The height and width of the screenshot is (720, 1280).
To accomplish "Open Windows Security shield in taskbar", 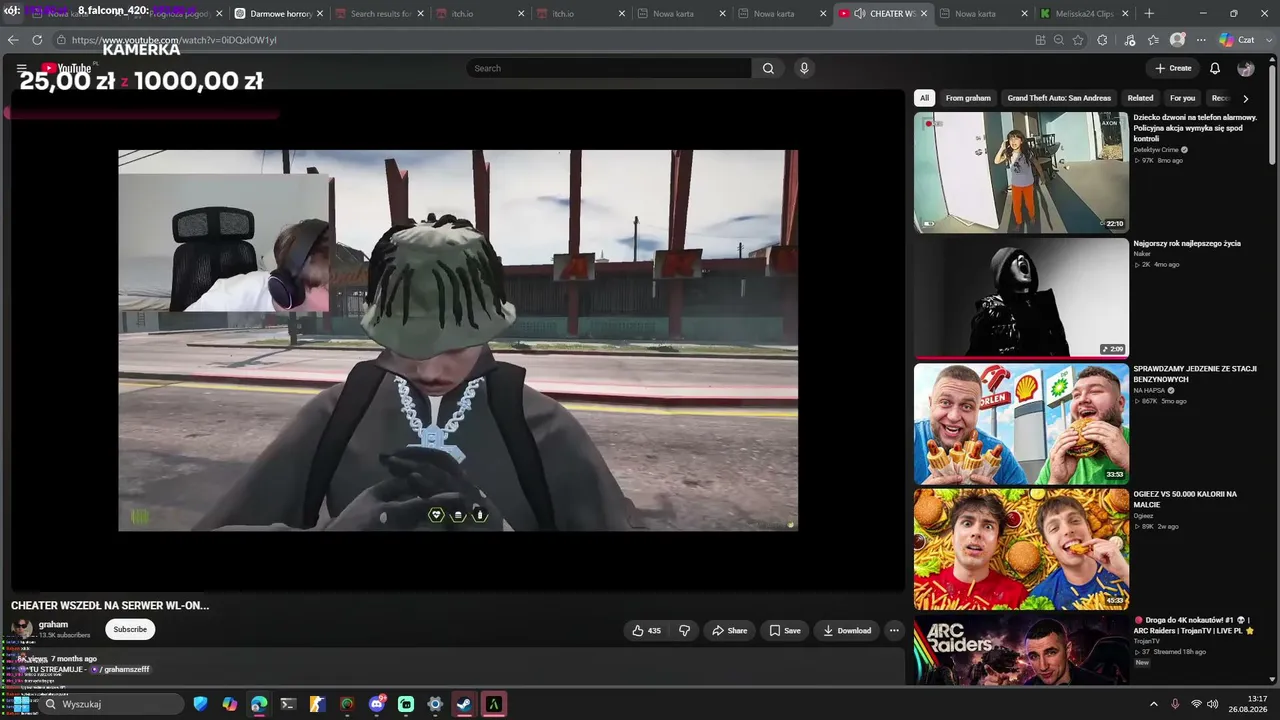I will (200, 704).
